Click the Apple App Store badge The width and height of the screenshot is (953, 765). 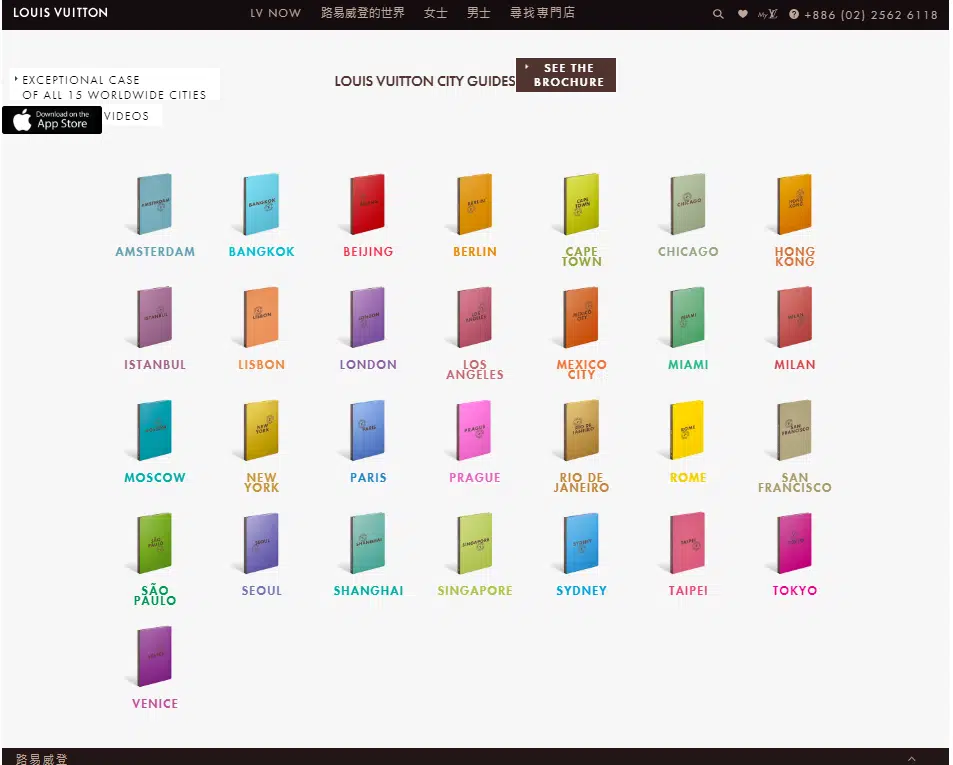coord(52,120)
